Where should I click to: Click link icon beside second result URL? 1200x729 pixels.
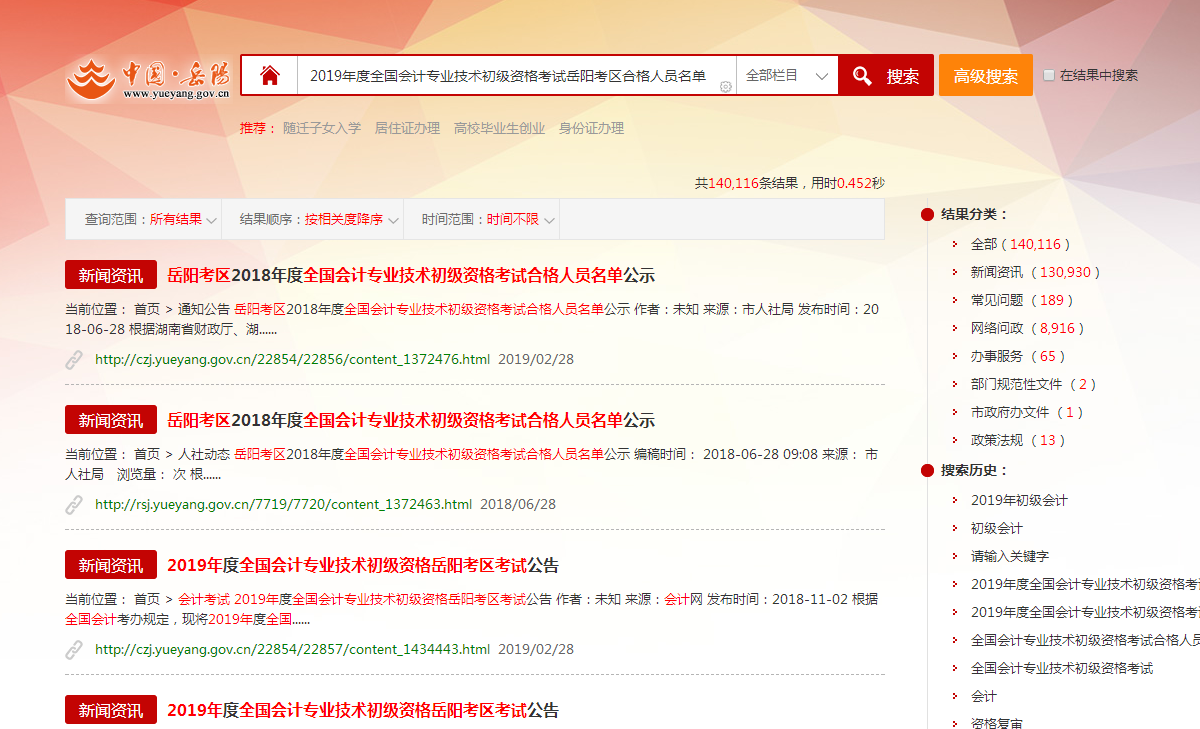[74, 505]
